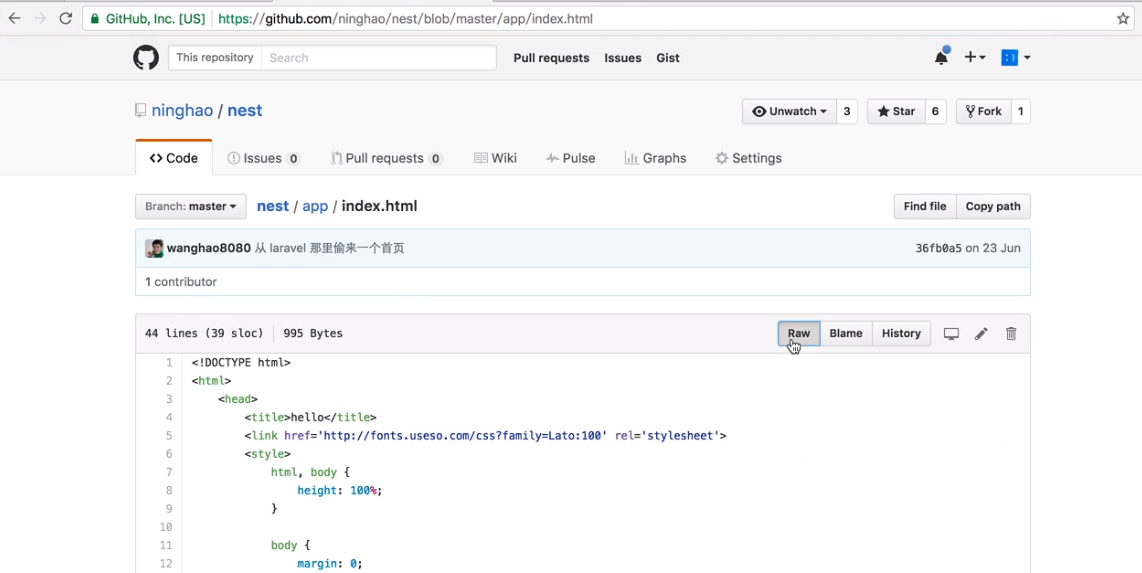Open the plus create-new menu

(974, 58)
